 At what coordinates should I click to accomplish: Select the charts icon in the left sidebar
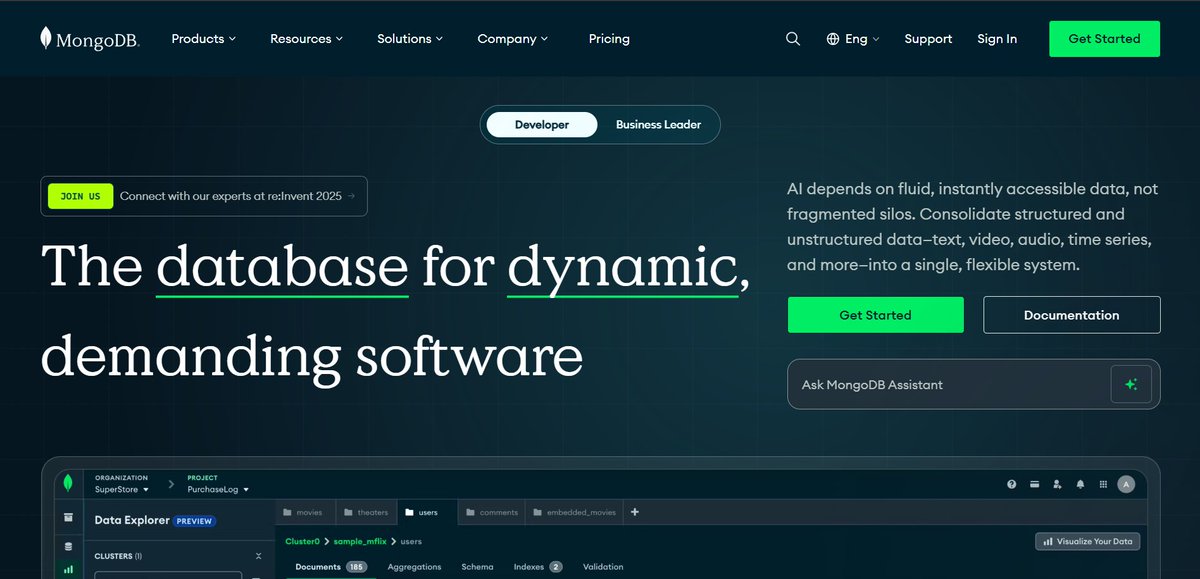(68, 568)
